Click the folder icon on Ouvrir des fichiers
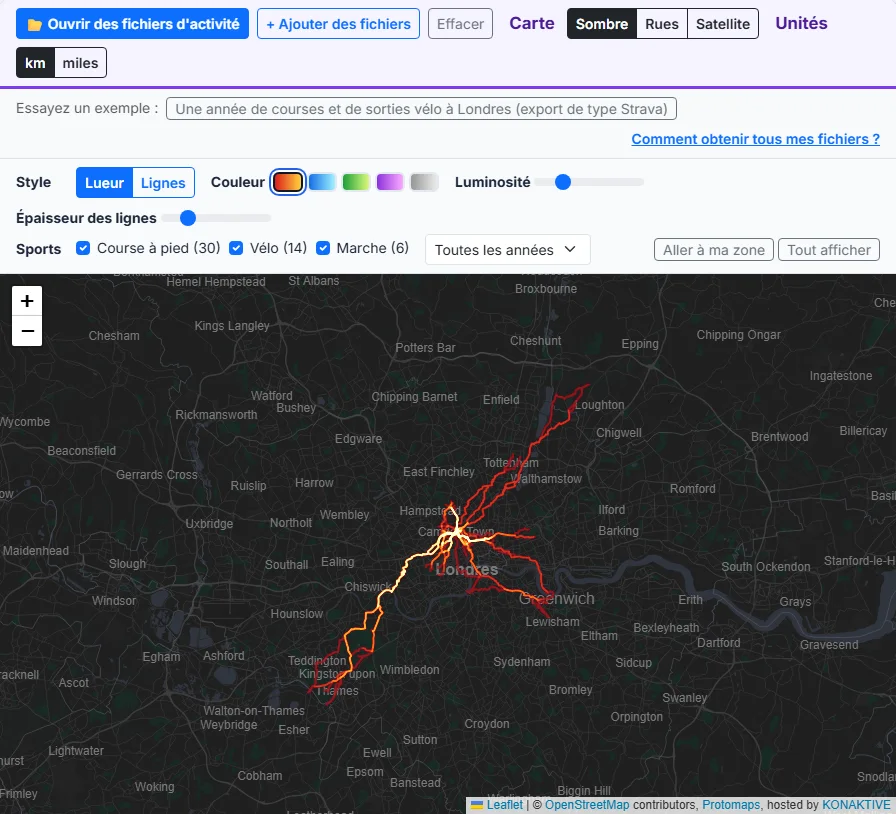The height and width of the screenshot is (814, 896). pos(35,25)
